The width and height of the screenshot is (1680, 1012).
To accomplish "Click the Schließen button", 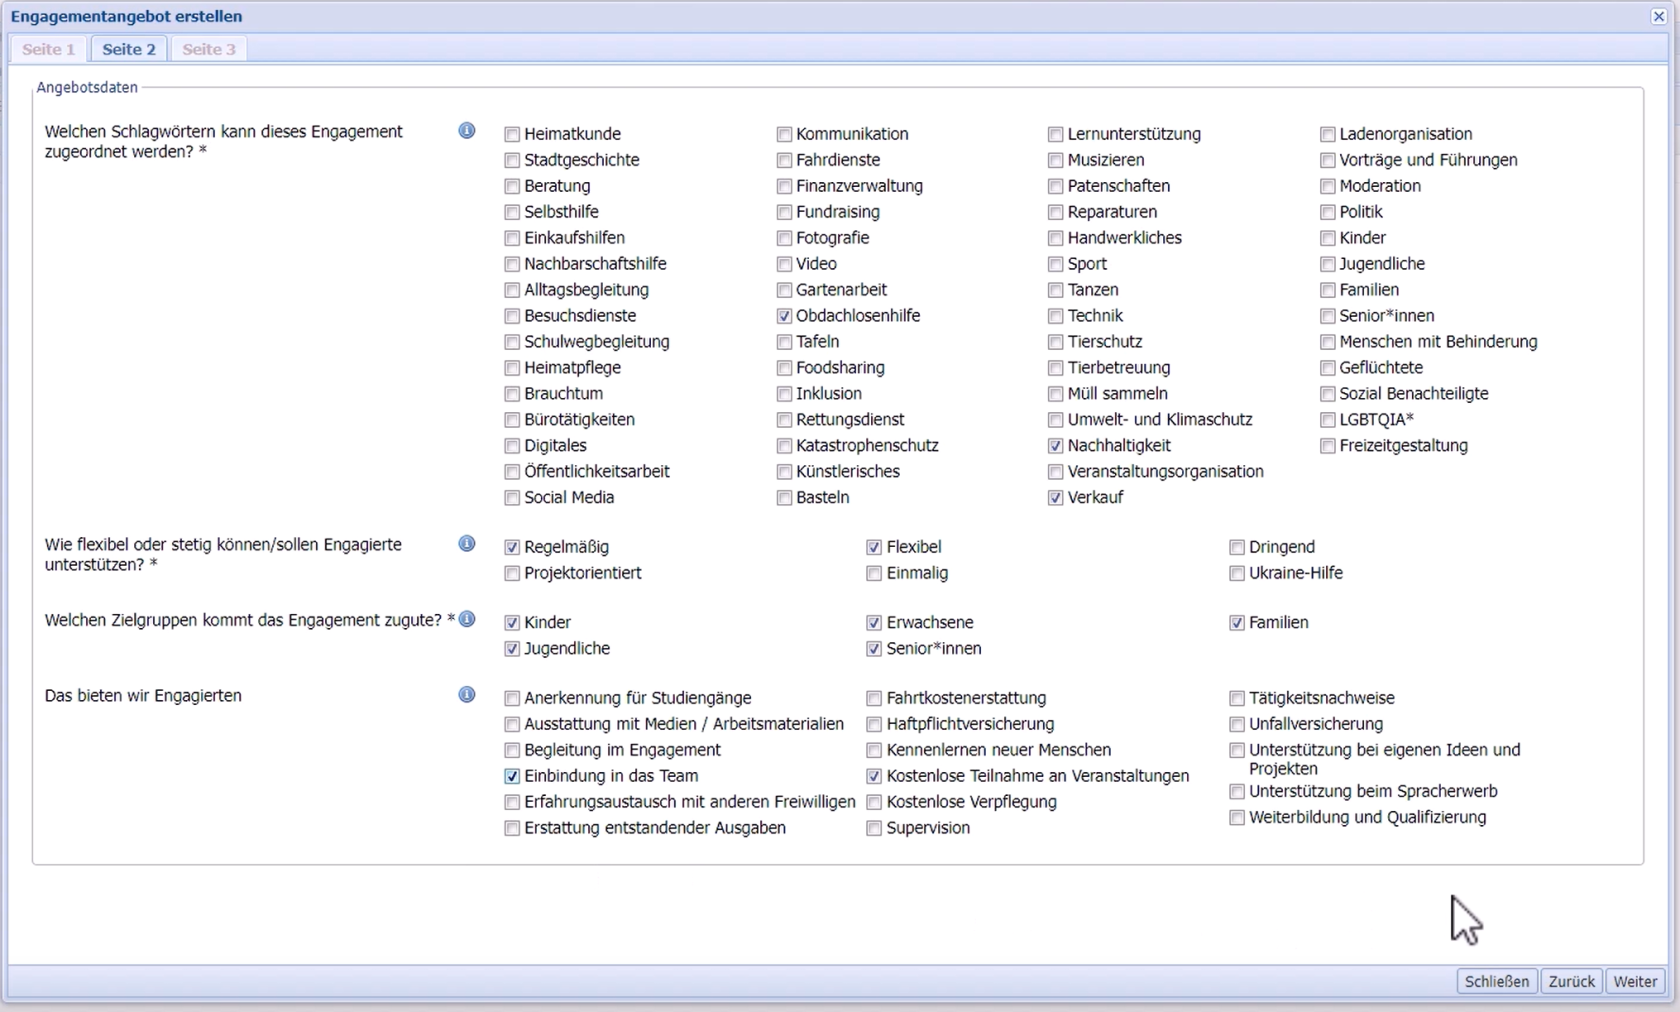I will [1496, 981].
